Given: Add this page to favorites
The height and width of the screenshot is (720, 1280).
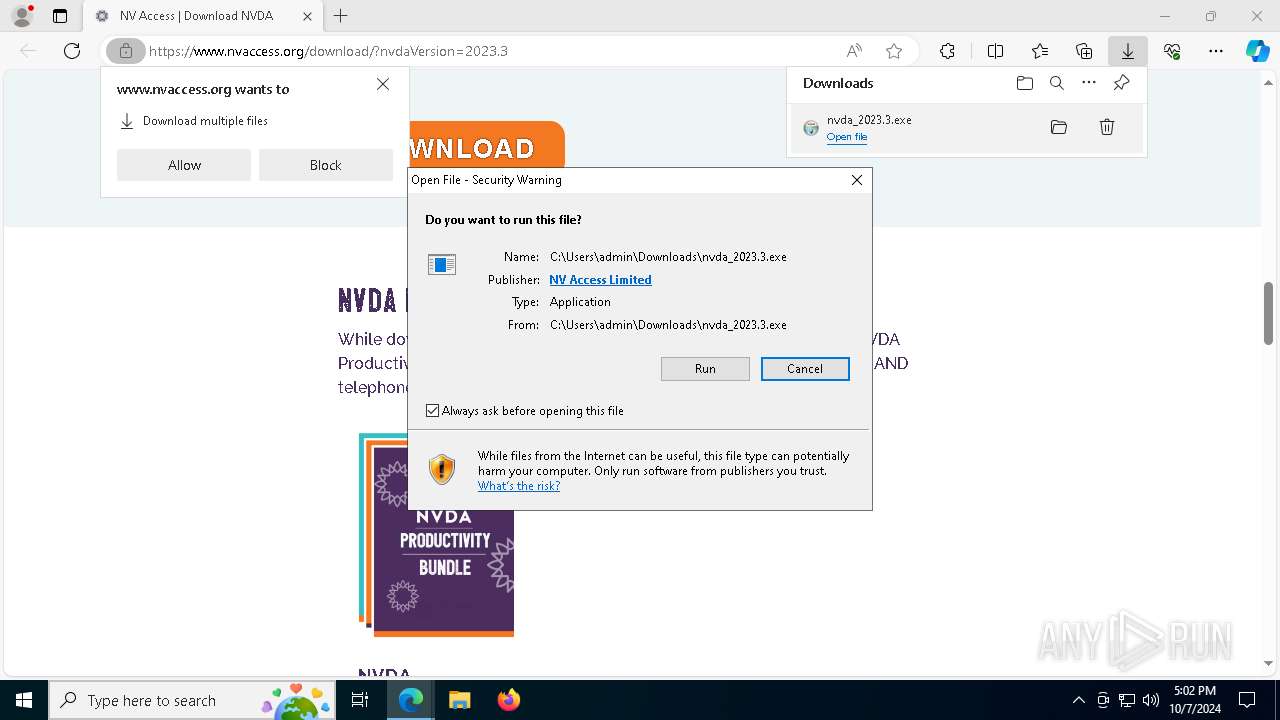Looking at the screenshot, I should [894, 51].
